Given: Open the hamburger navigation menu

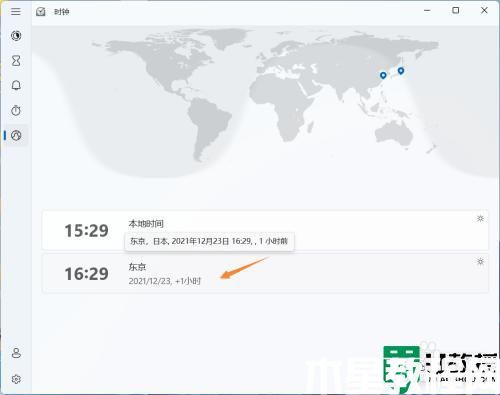Looking at the screenshot, I should coord(16,11).
